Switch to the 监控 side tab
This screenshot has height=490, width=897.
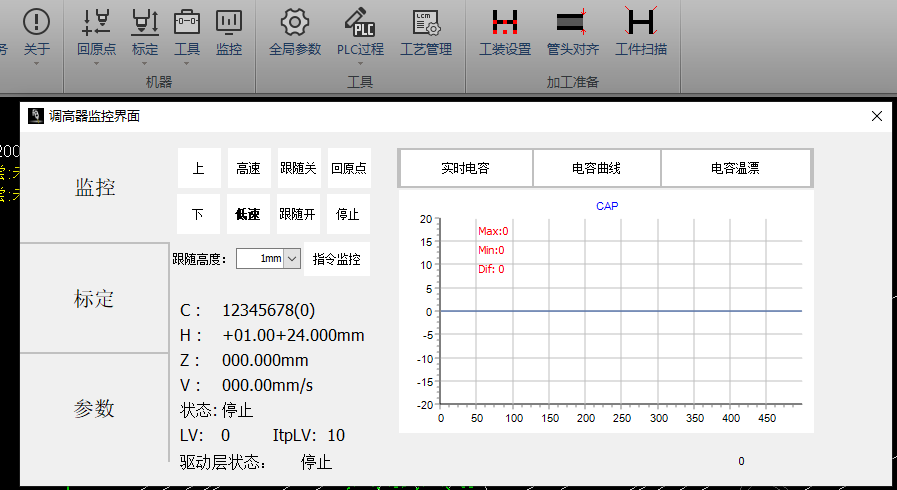95,187
